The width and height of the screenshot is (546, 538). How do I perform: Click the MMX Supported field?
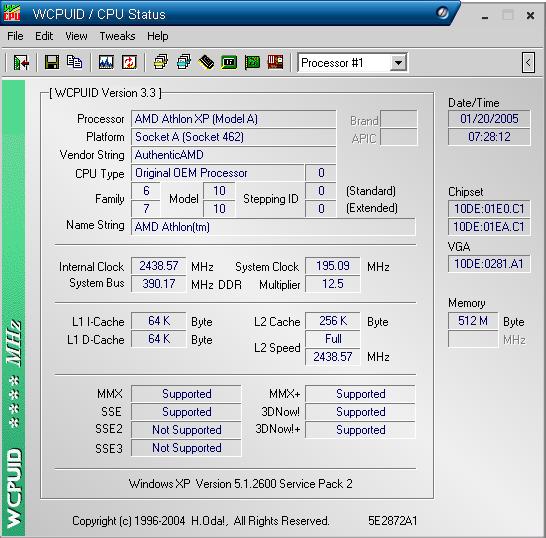[186, 394]
